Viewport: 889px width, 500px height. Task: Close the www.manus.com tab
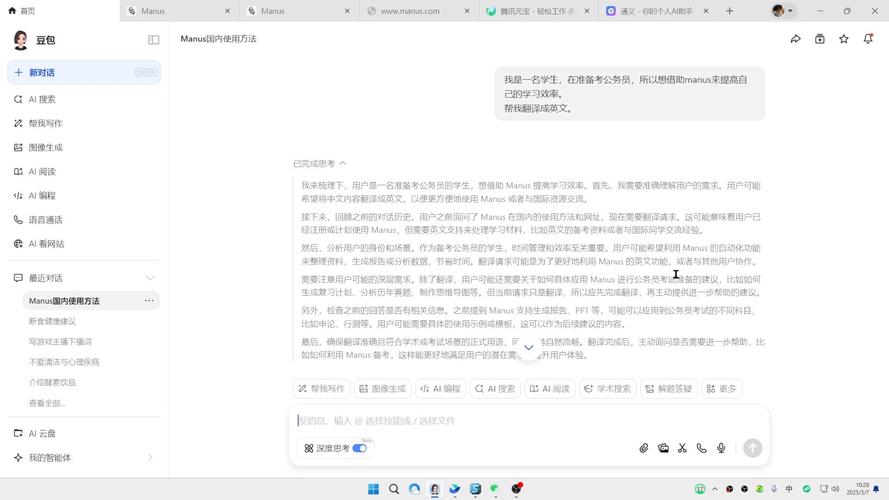(467, 11)
